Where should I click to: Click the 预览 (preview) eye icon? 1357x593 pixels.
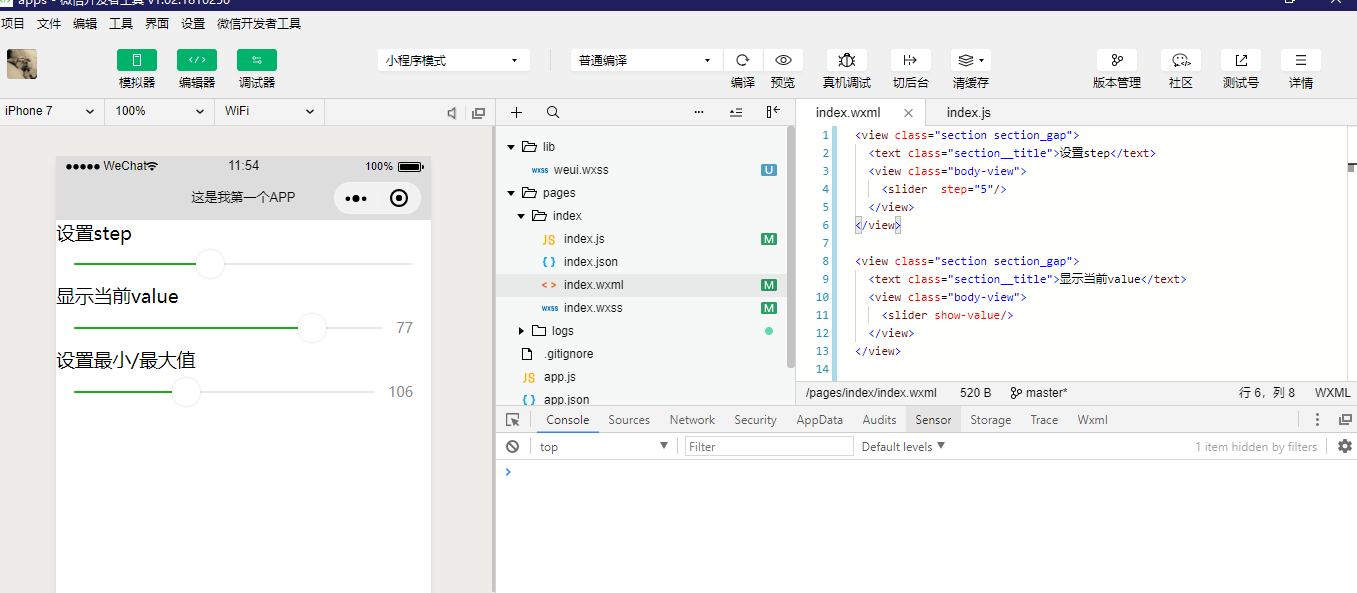coord(783,60)
